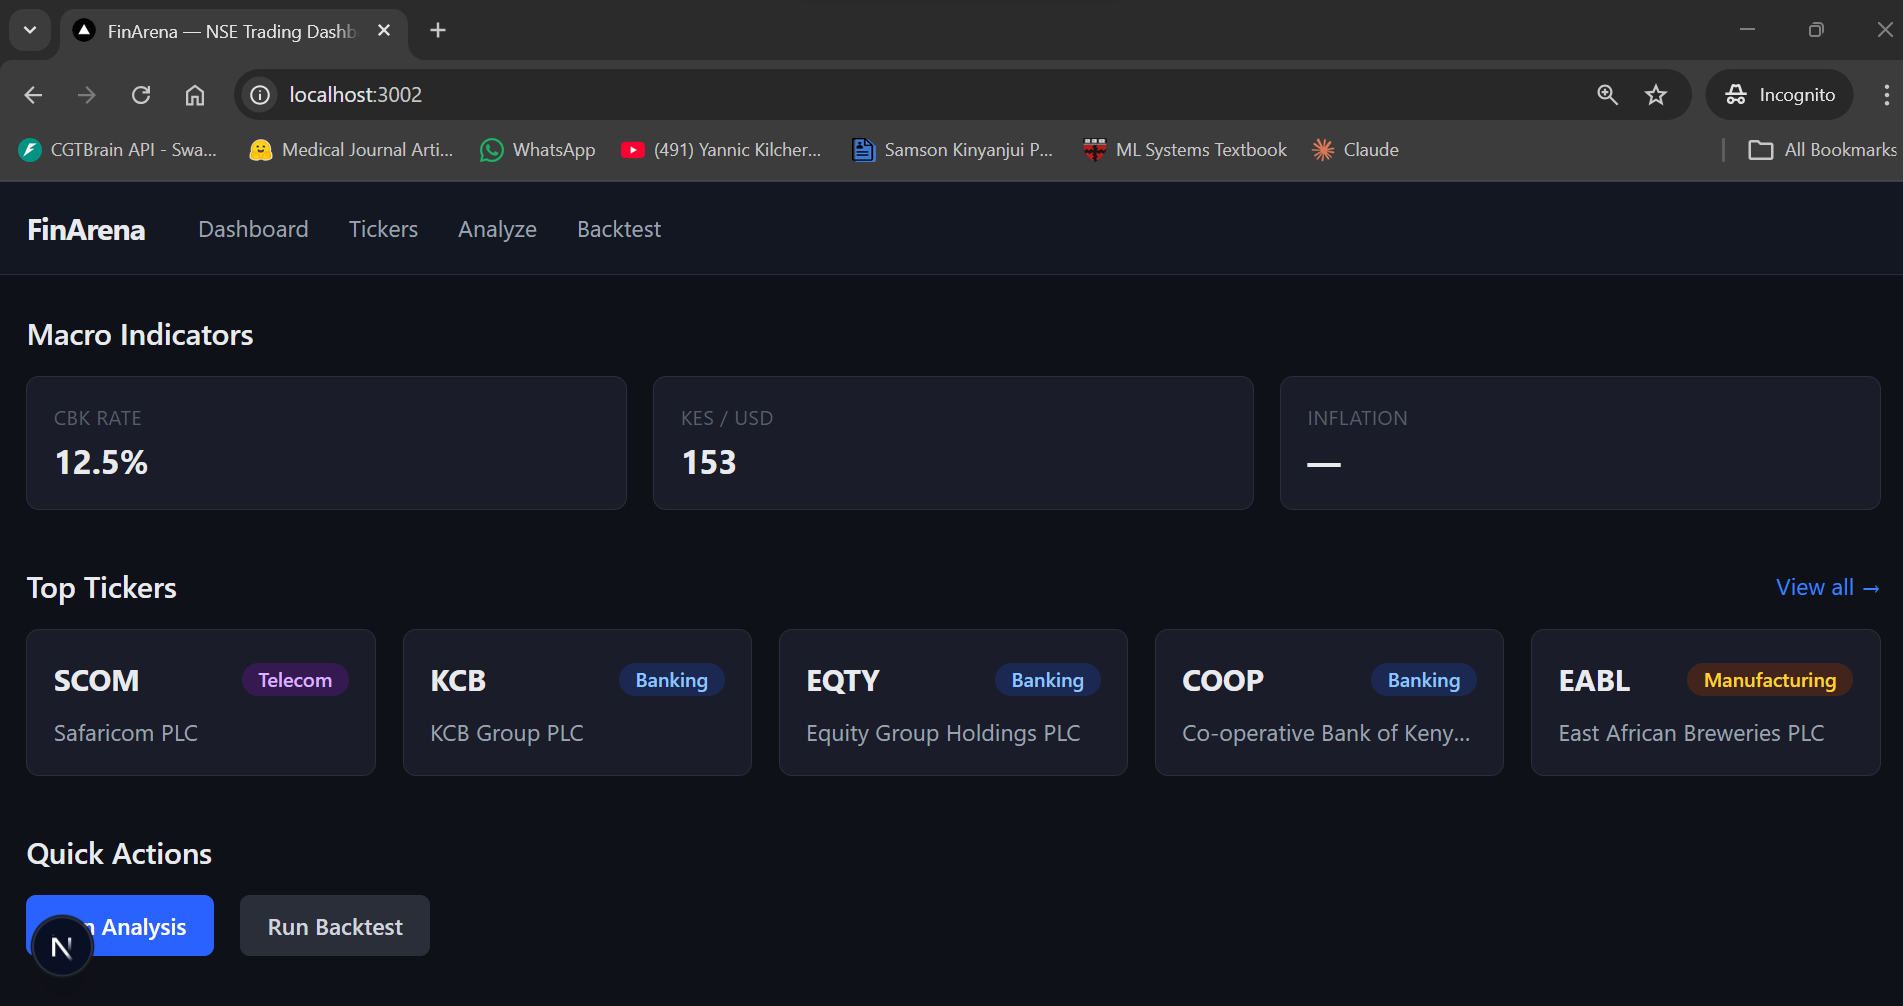Reload the current page
This screenshot has width=1903, height=1006.
pos(141,94)
